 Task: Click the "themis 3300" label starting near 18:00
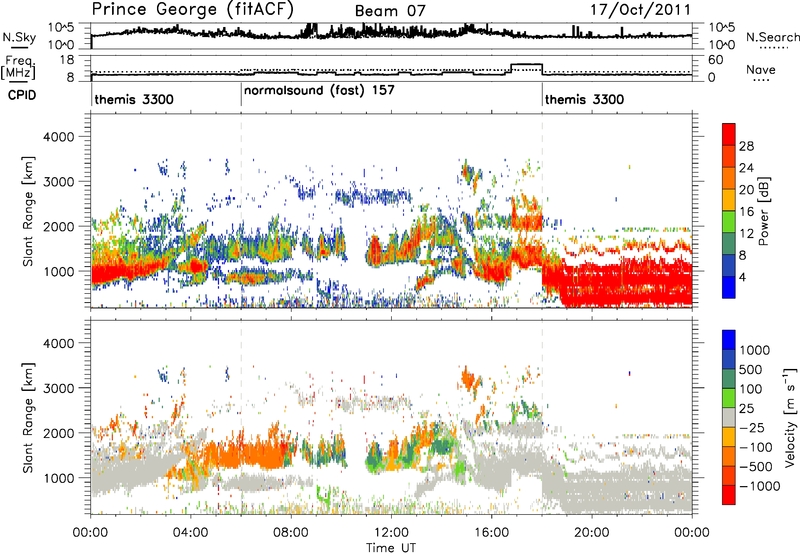point(584,99)
